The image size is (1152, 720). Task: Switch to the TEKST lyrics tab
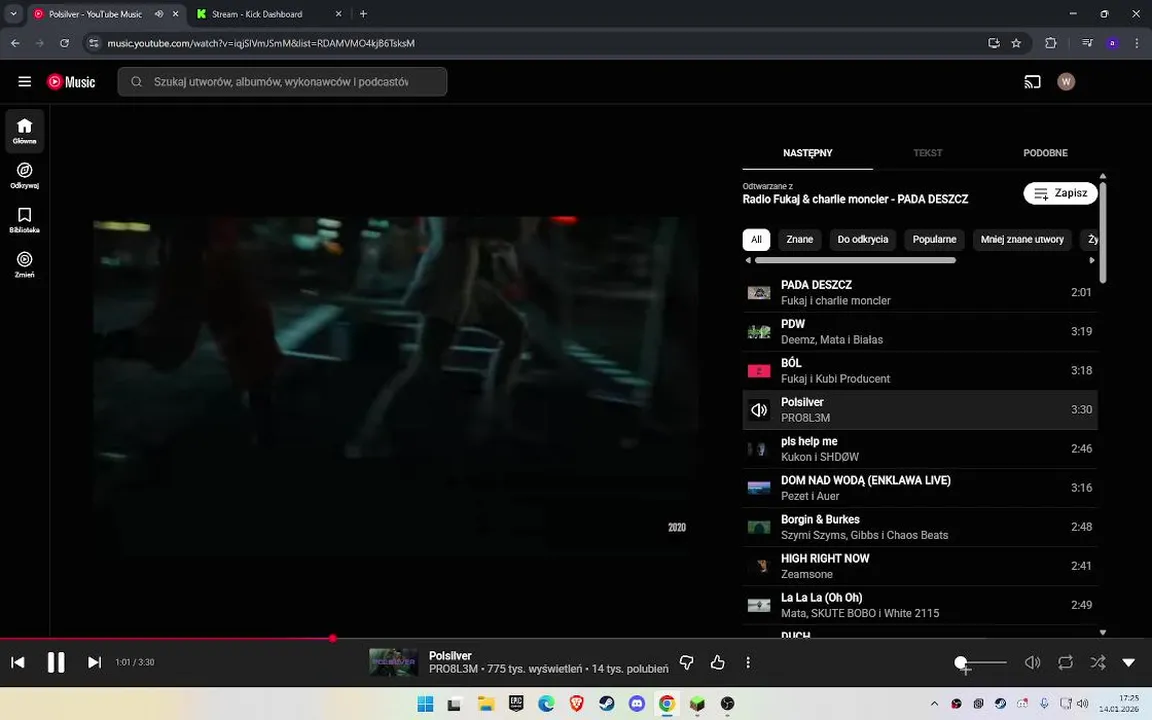click(x=927, y=153)
